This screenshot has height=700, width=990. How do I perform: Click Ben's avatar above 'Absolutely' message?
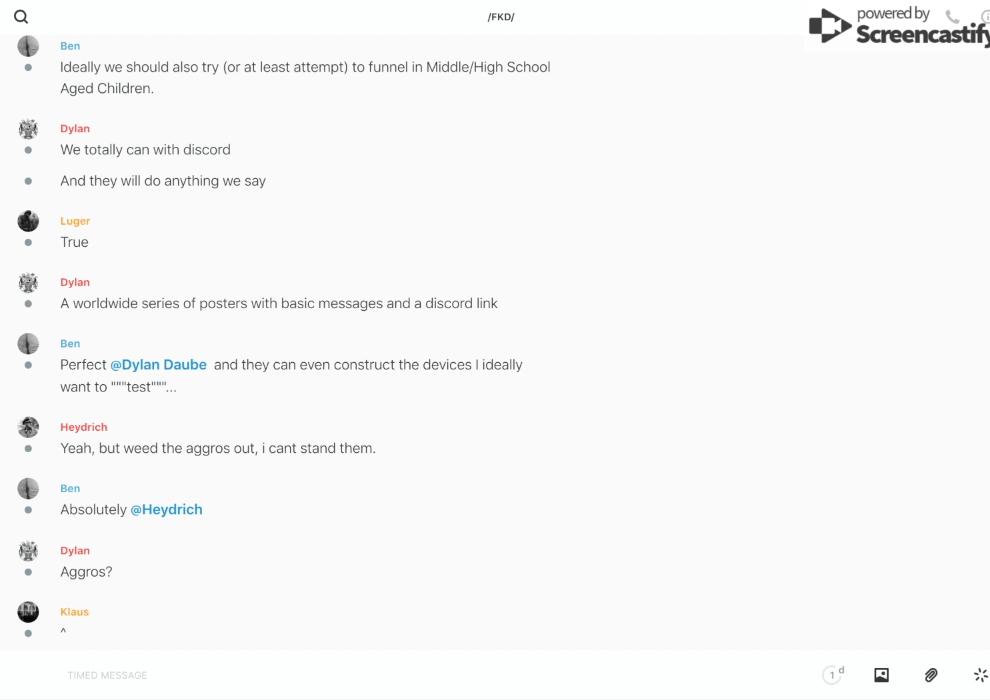coord(28,489)
